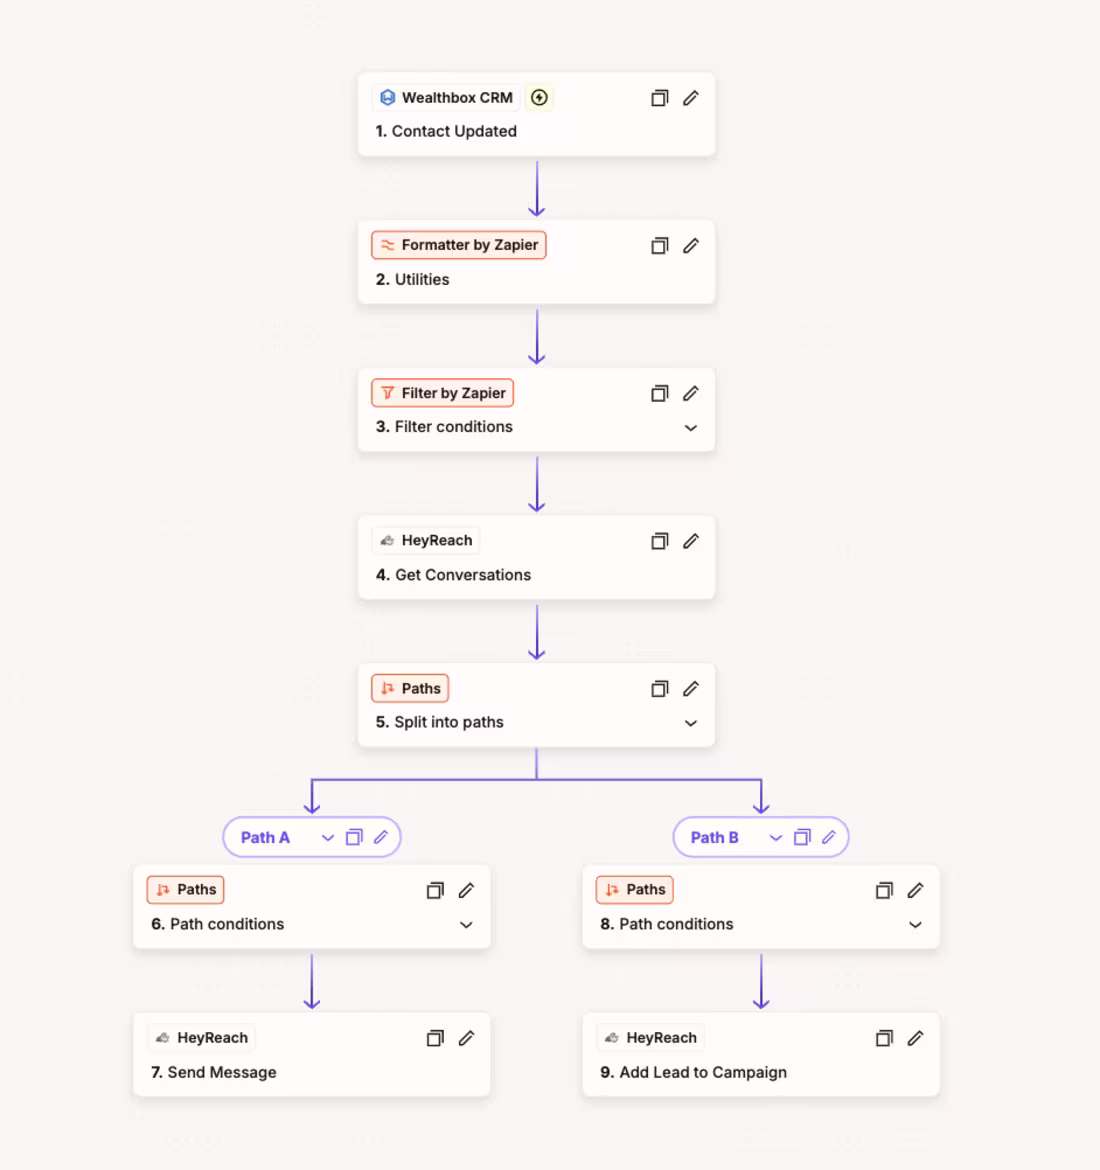The height and width of the screenshot is (1170, 1100).
Task: Edit the Send Message step
Action: 466,1039
